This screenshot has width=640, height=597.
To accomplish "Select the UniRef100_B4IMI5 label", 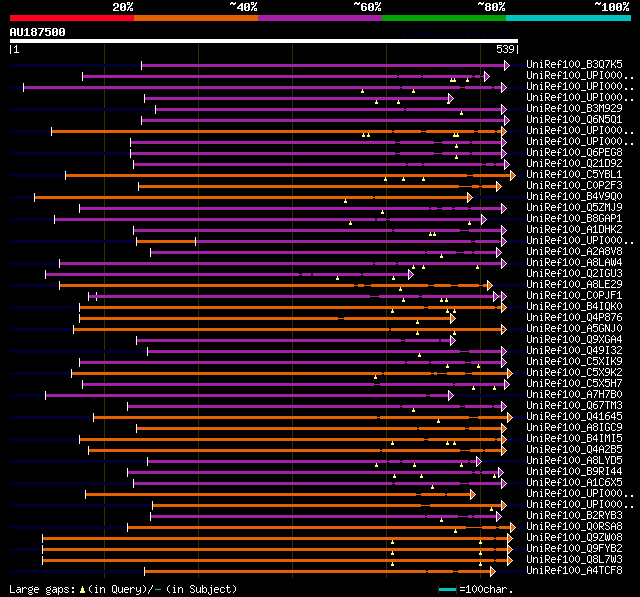I will (574, 439).
